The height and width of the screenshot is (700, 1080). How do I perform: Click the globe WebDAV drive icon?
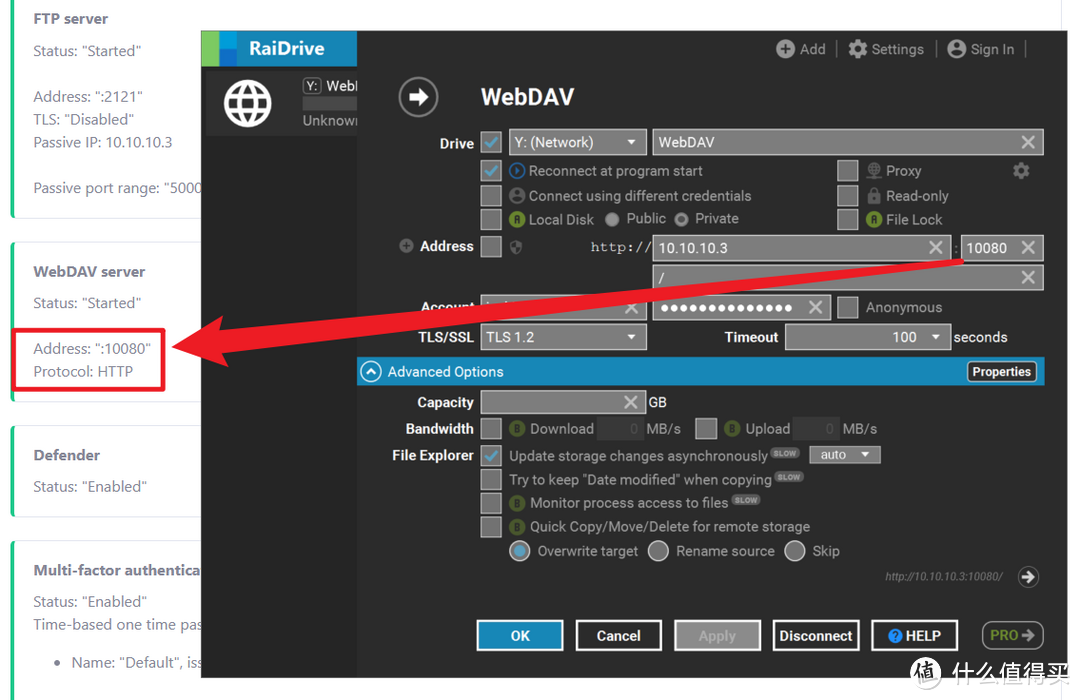(x=248, y=103)
